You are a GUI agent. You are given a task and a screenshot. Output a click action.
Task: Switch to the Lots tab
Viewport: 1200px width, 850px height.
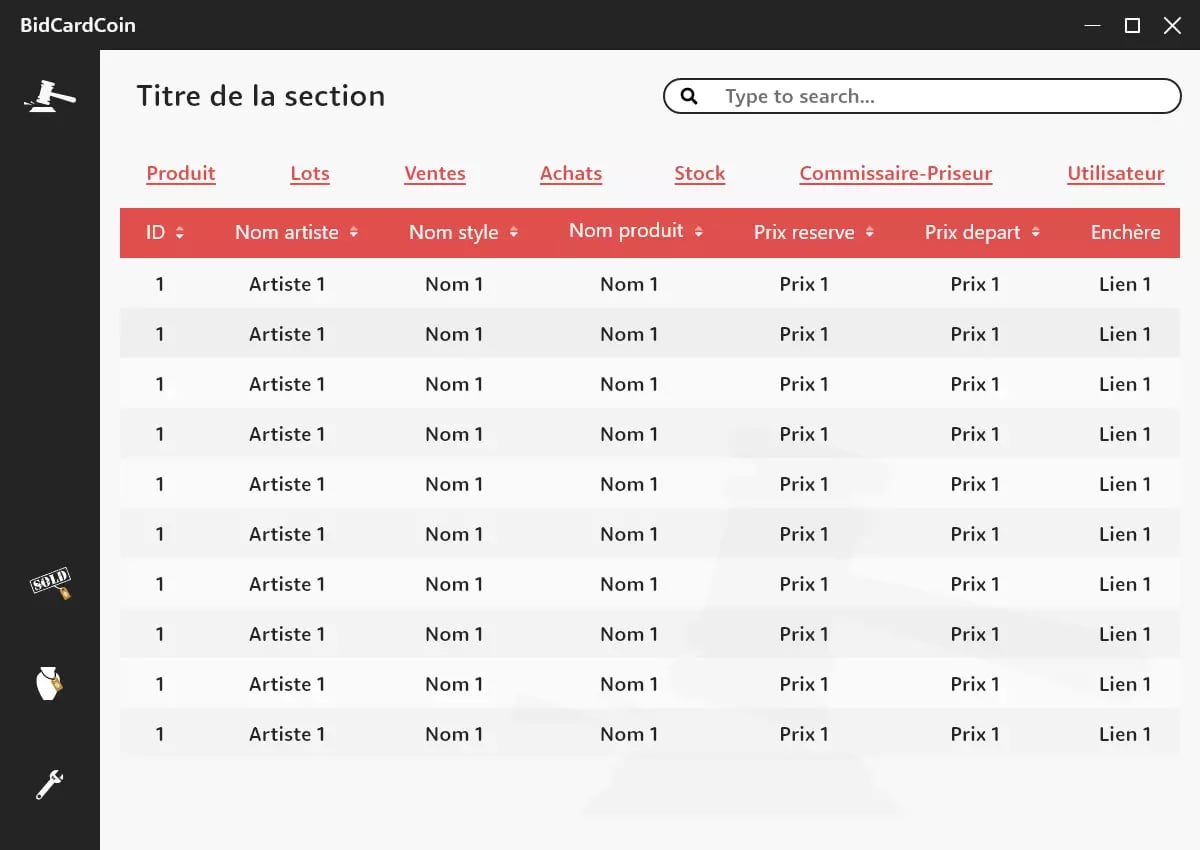coord(310,174)
